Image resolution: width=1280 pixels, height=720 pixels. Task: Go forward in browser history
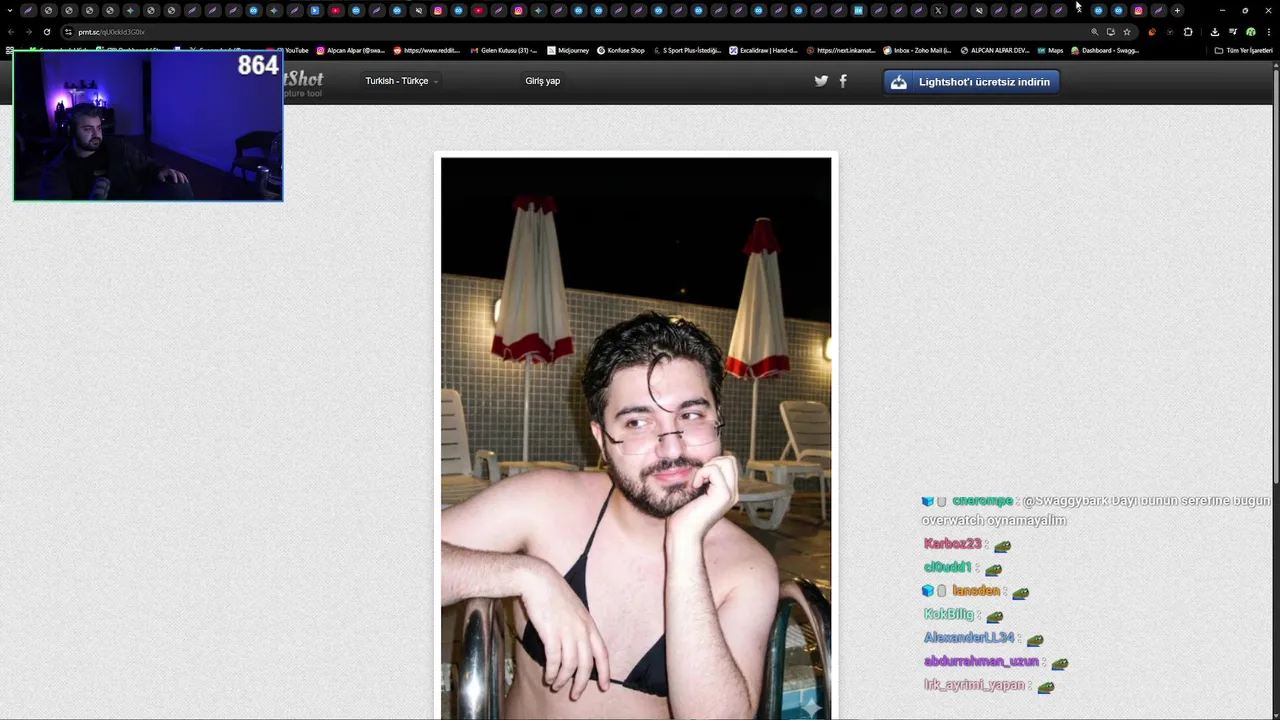pyautogui.click(x=28, y=32)
